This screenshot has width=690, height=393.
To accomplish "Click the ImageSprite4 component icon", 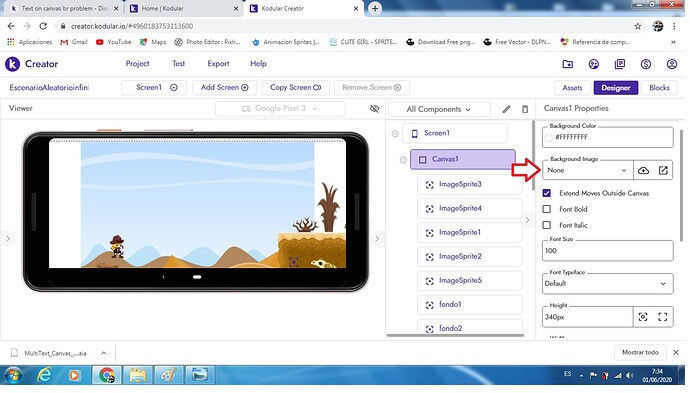I will 429,209.
